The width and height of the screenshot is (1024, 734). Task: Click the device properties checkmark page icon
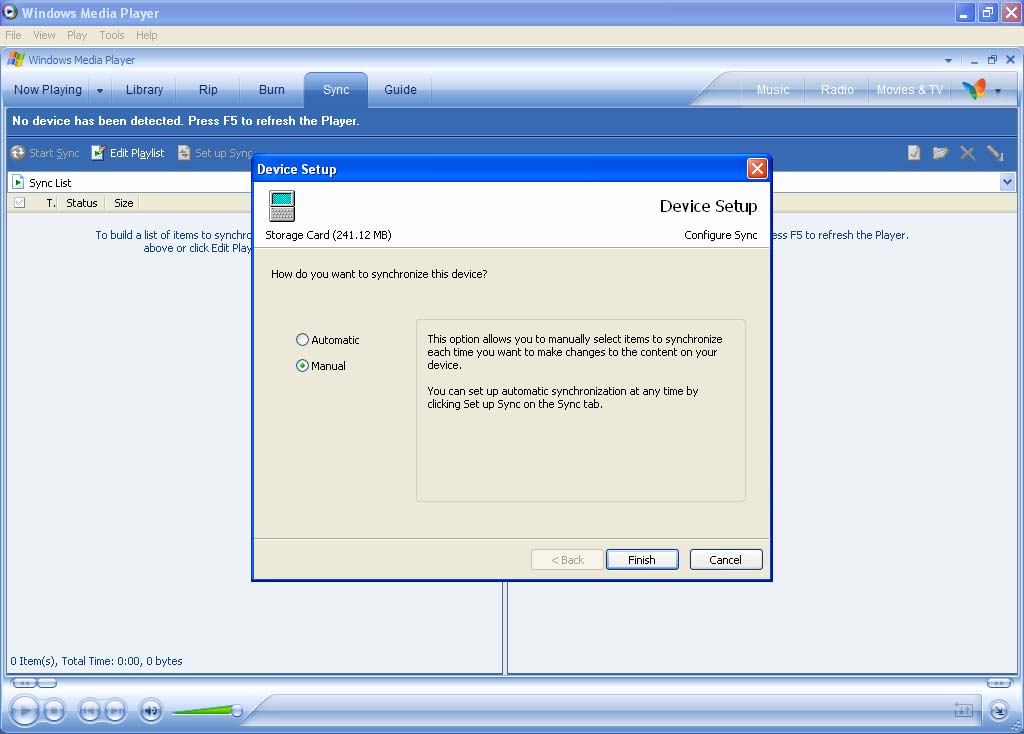[914, 153]
